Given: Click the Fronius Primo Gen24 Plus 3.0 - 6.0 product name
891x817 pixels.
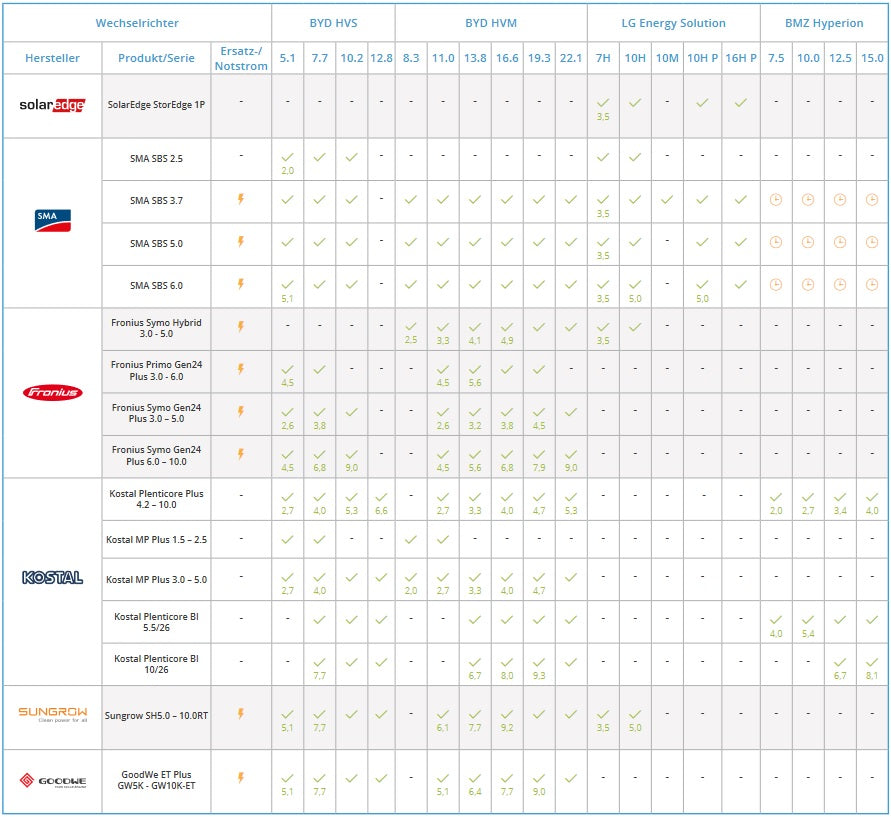Looking at the screenshot, I should click(157, 371).
